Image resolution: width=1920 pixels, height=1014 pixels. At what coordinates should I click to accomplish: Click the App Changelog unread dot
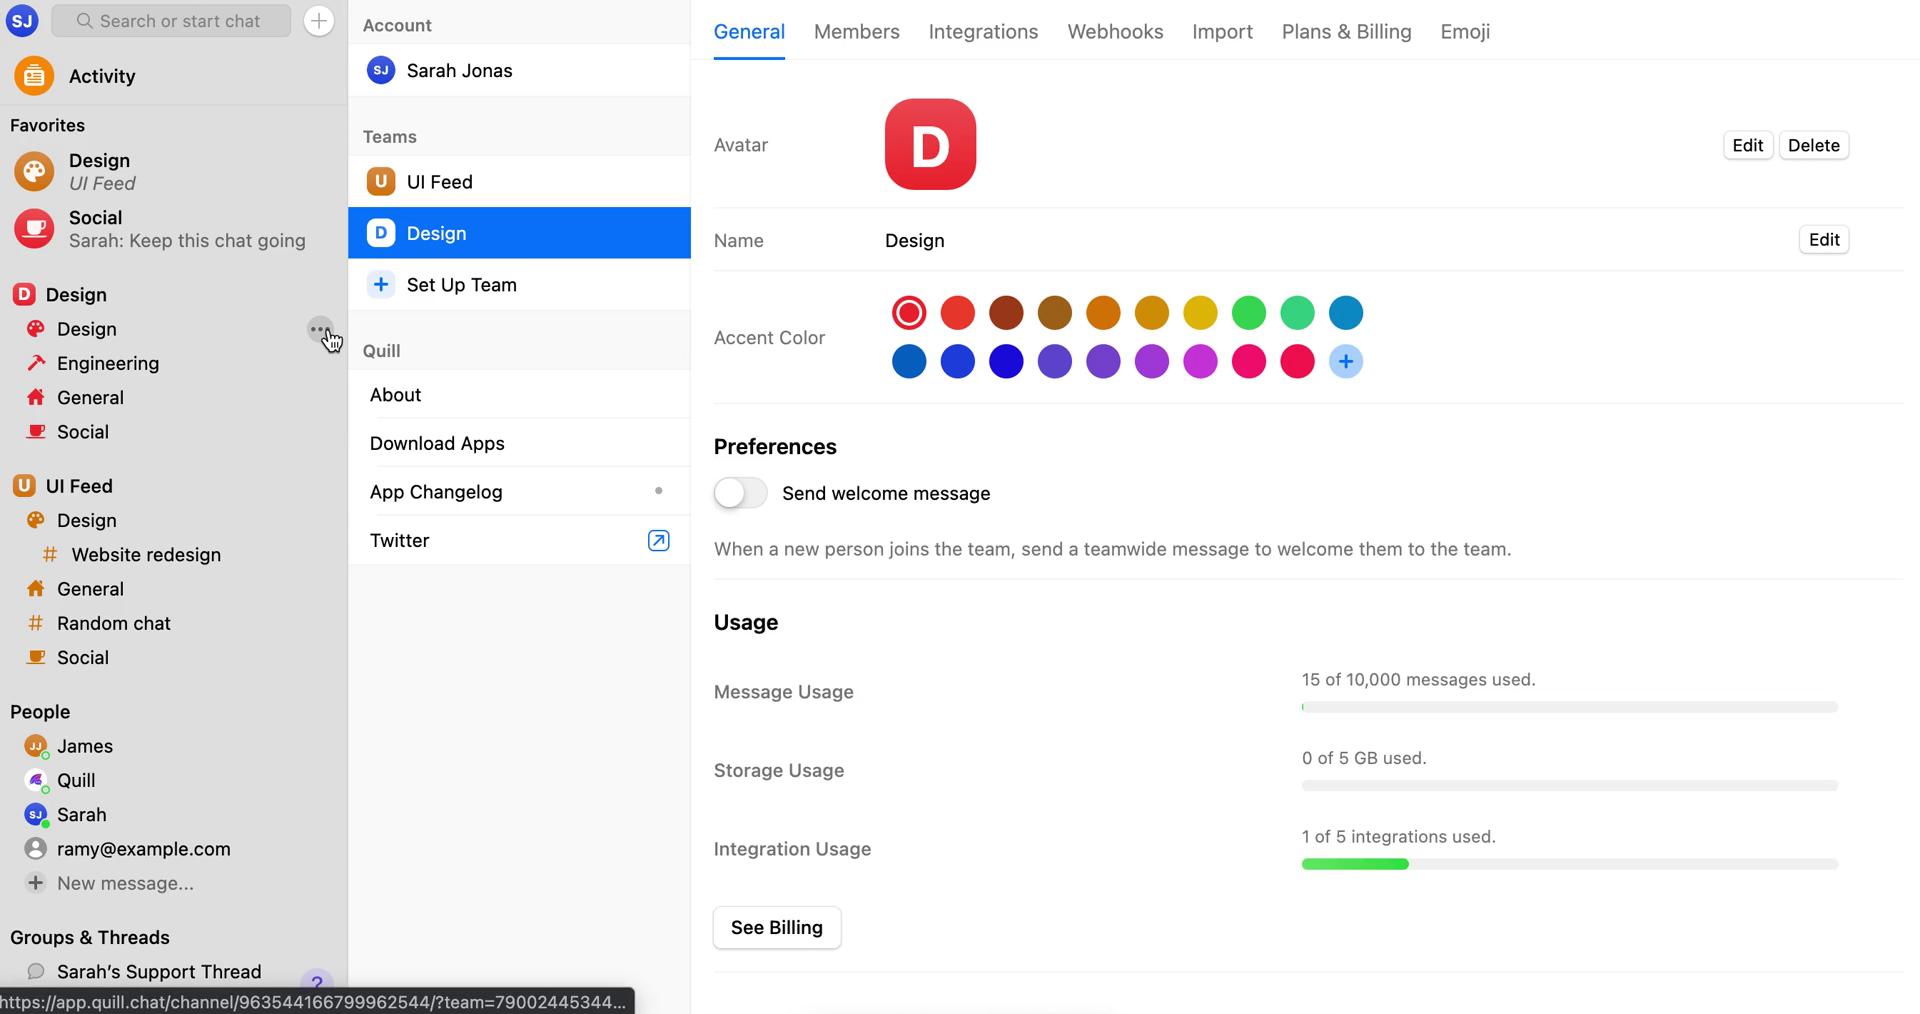coord(658,491)
